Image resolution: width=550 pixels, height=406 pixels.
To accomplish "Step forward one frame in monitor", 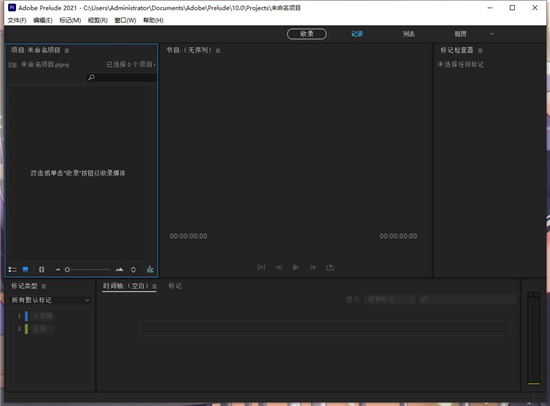I will click(x=313, y=267).
